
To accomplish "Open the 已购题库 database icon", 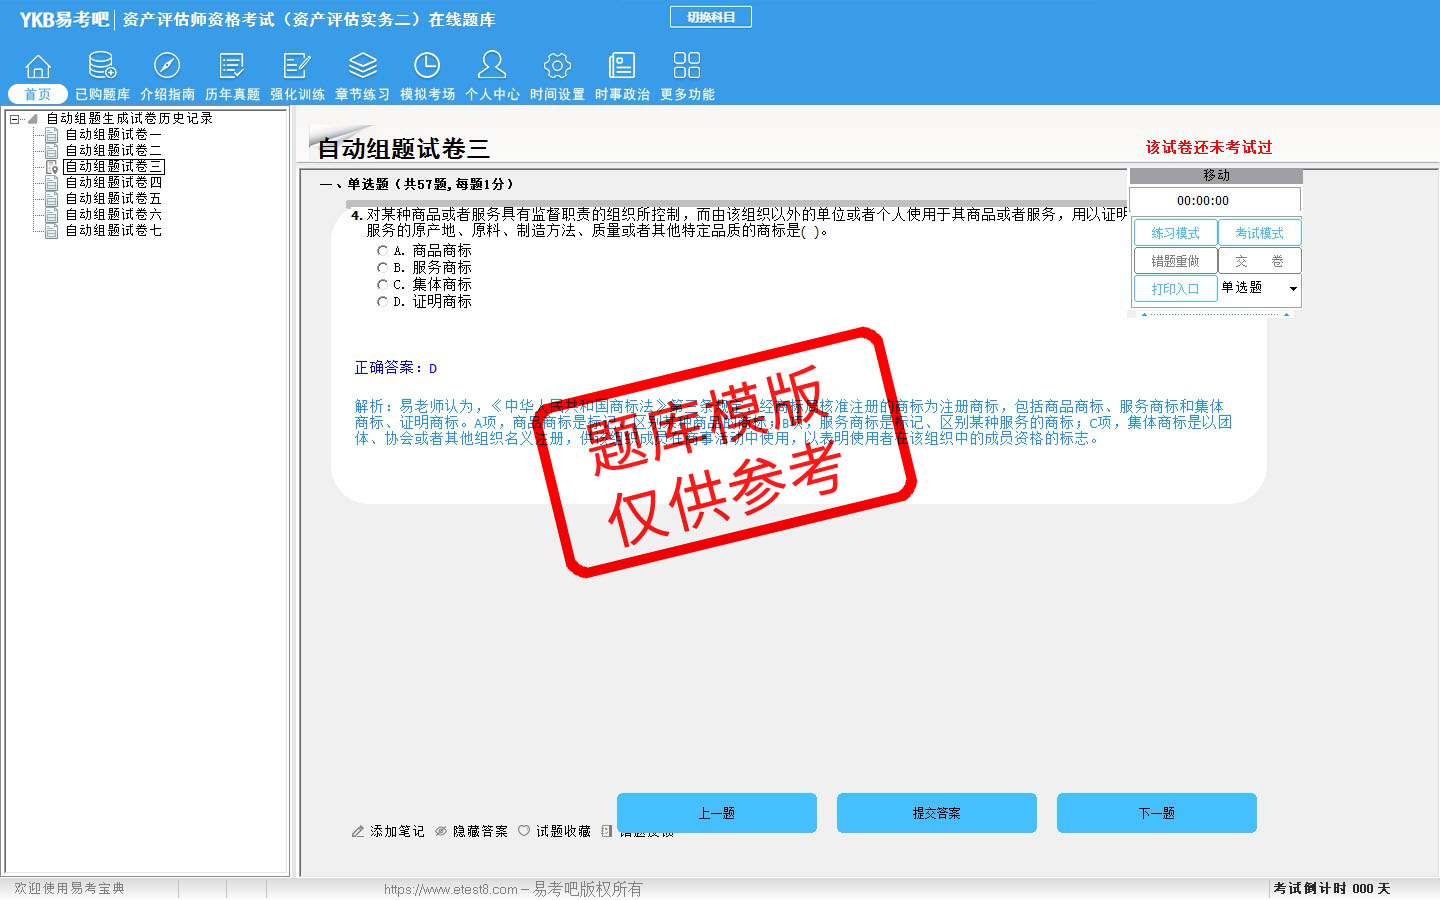I will (102, 66).
